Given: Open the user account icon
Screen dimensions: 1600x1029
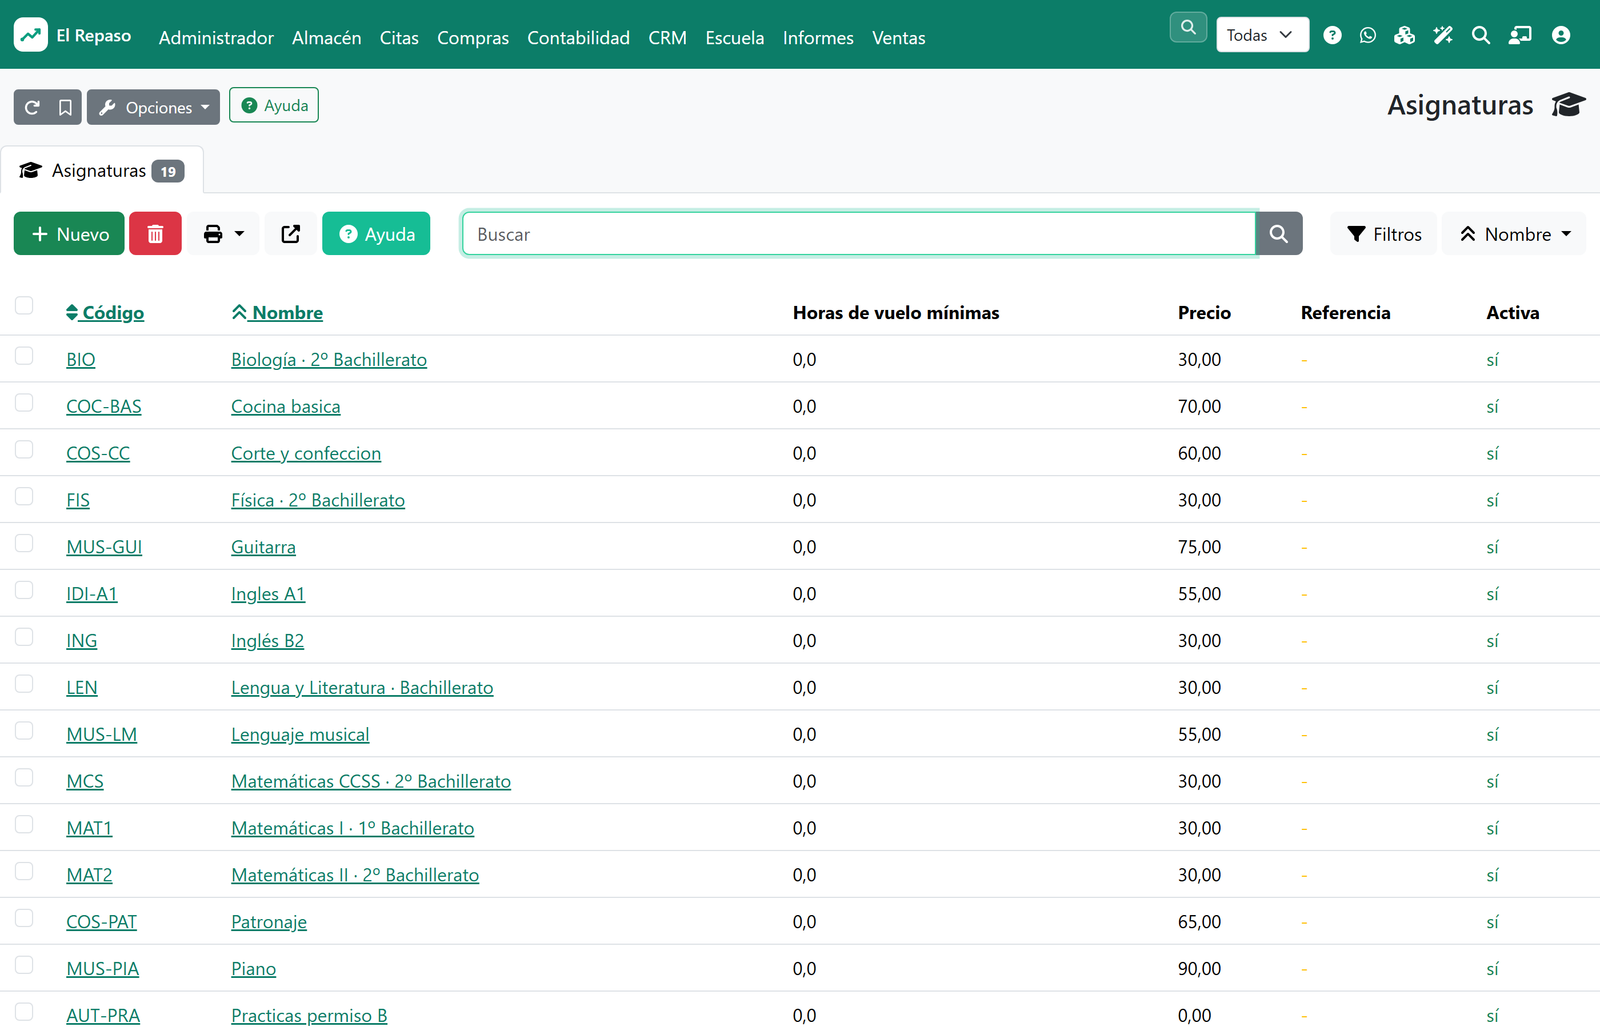Looking at the screenshot, I should click(x=1561, y=35).
